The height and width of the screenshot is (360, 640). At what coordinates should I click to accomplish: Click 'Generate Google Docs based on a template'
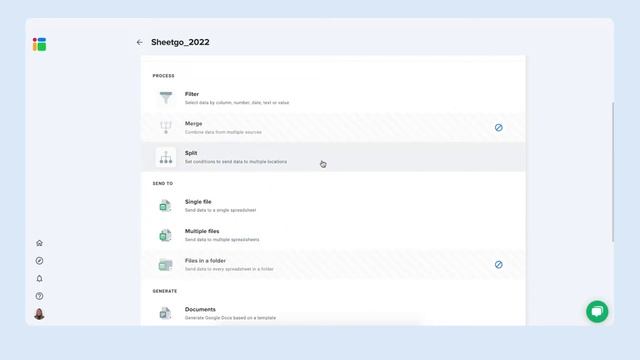230,318
